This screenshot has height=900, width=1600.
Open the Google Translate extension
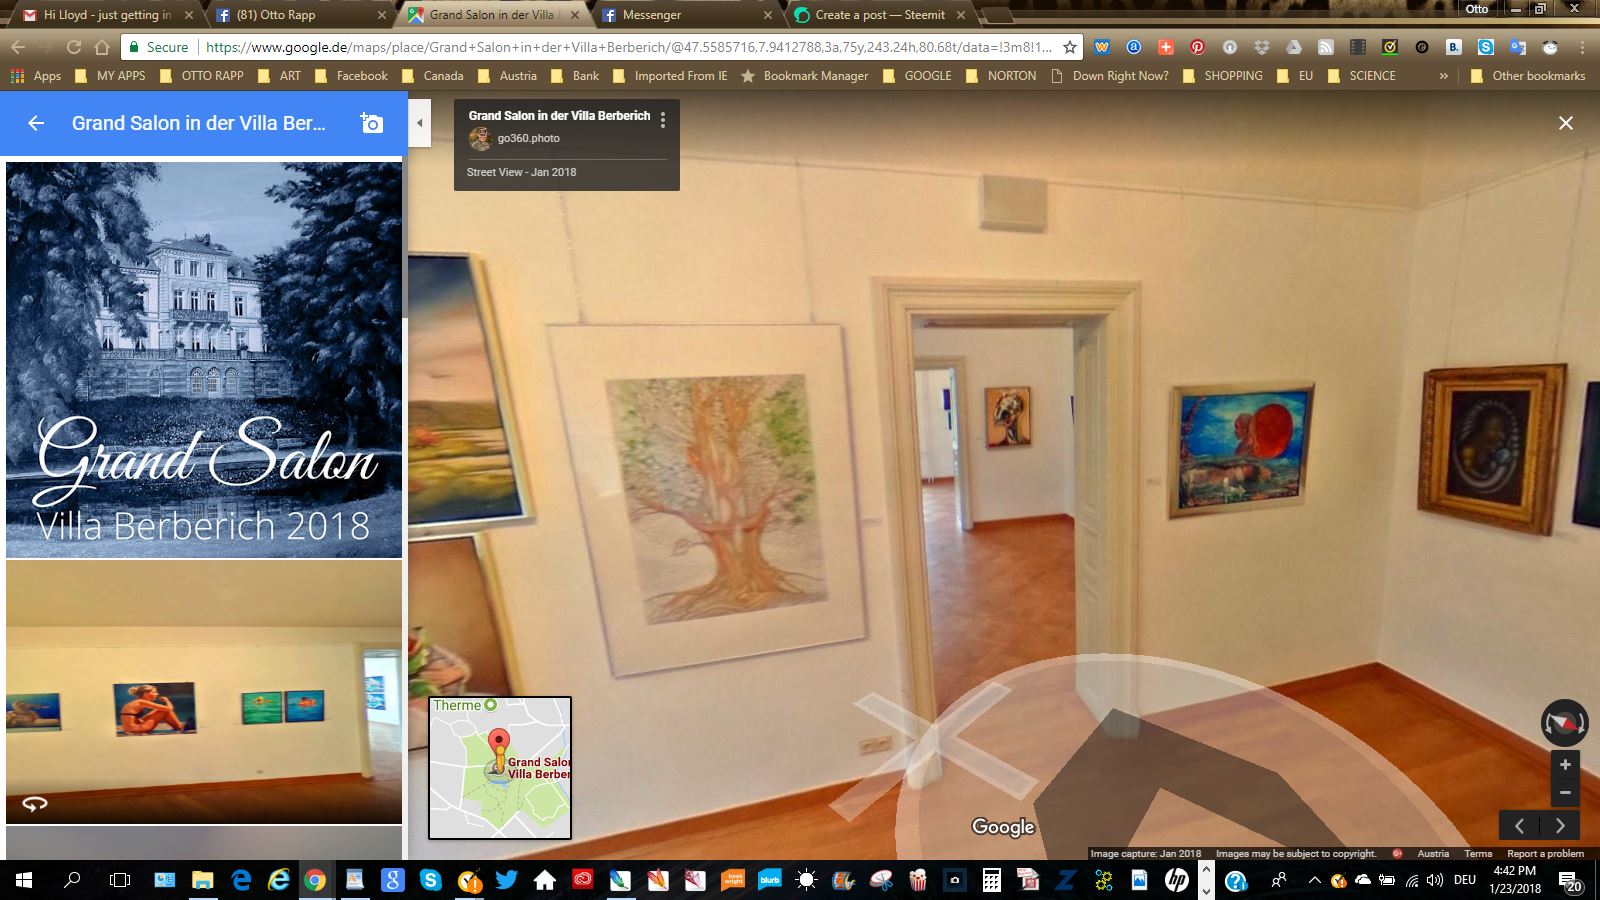point(1518,47)
